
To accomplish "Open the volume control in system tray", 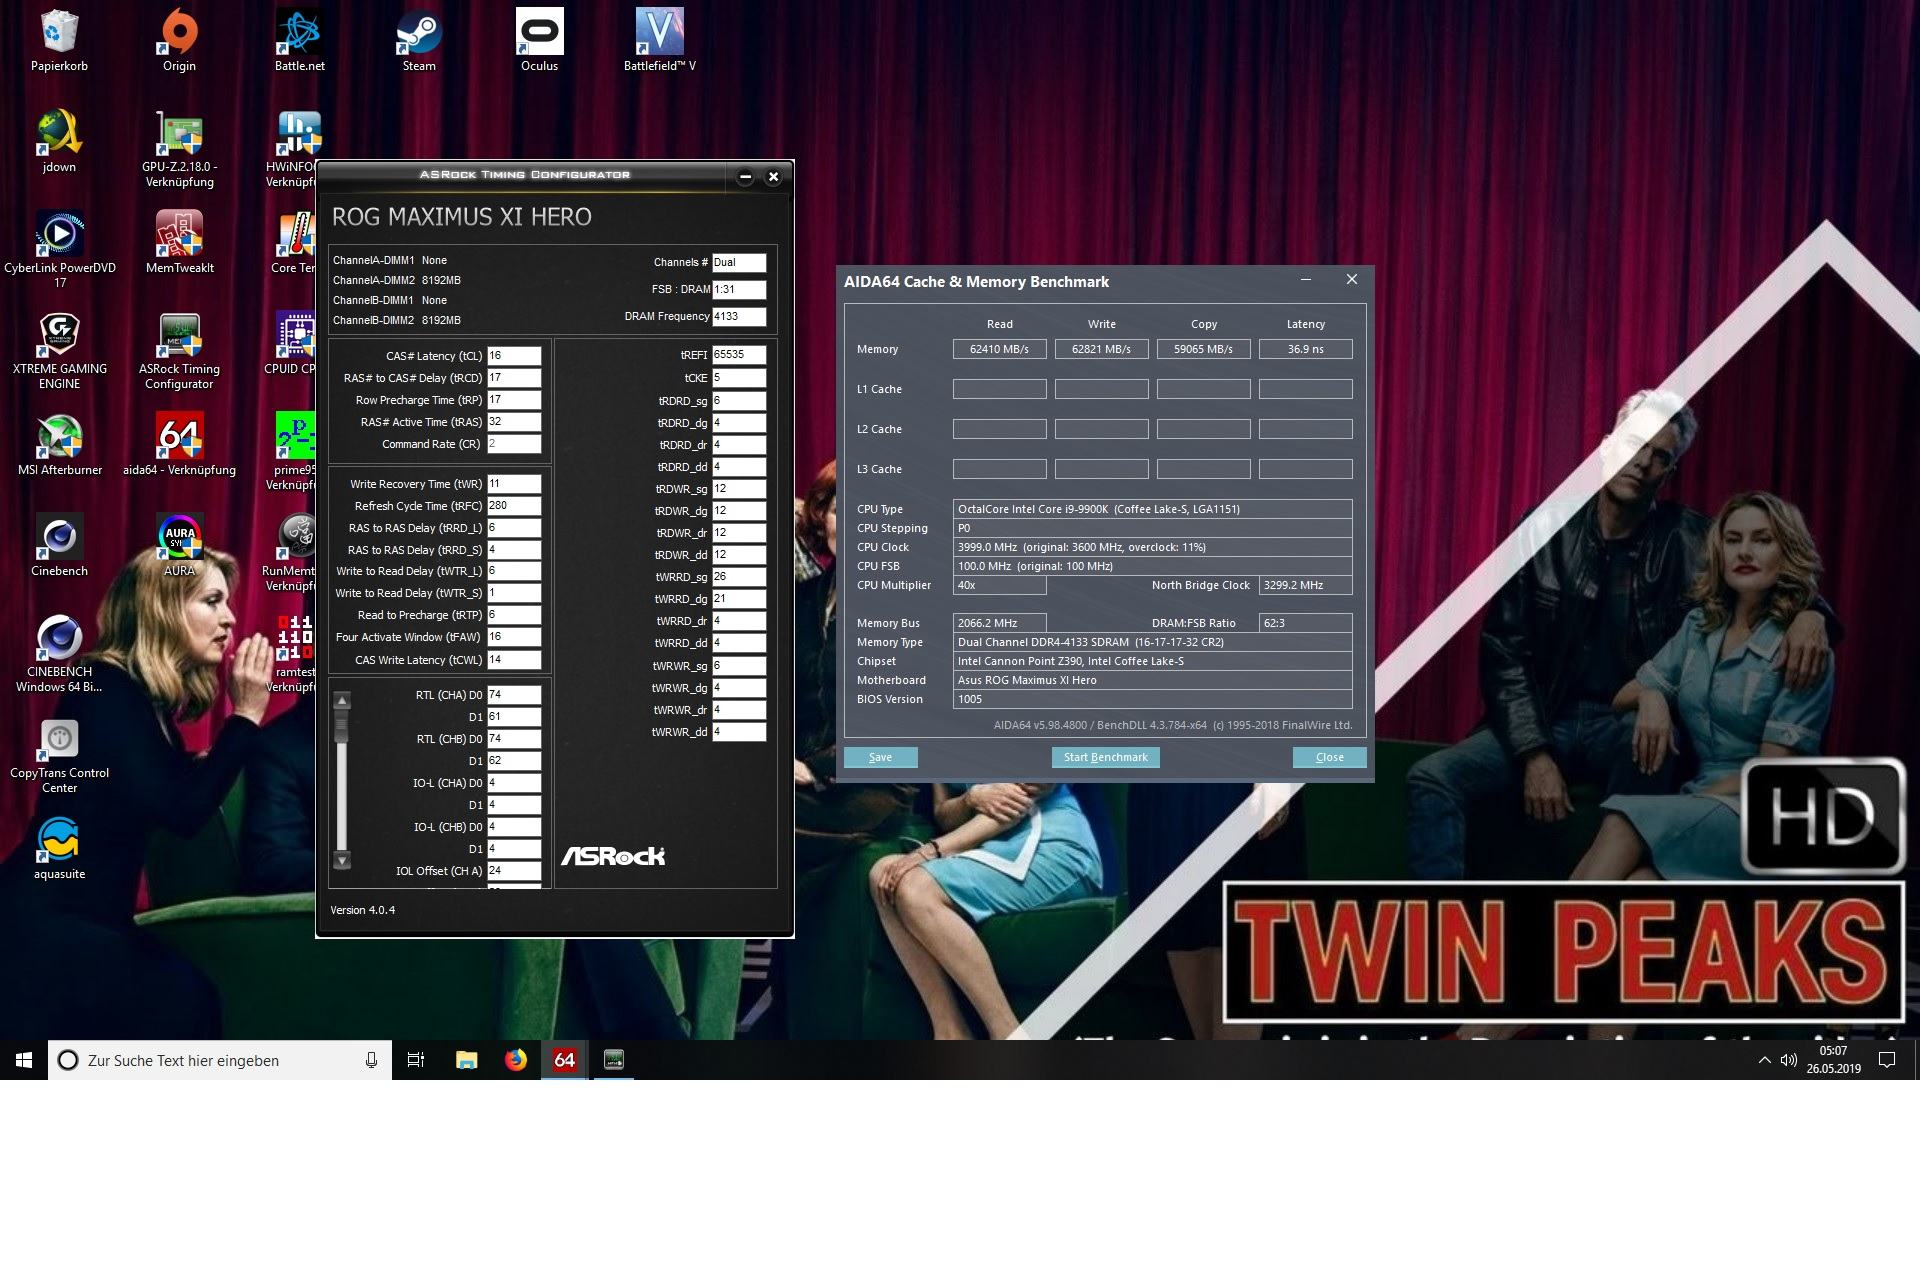I will (x=1788, y=1060).
